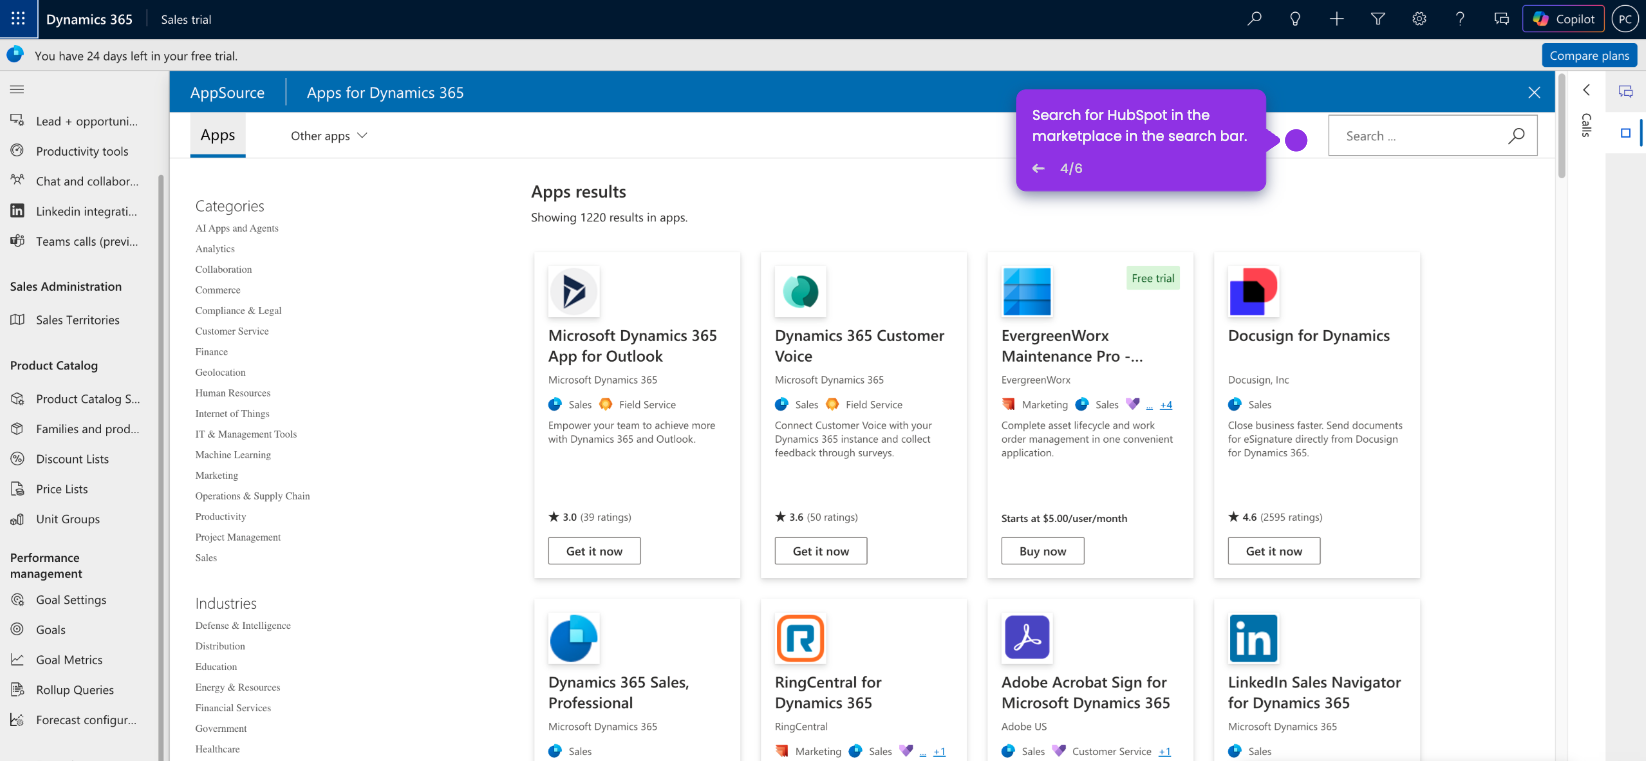This screenshot has height=761, width=1646.
Task: Close the AppSource dialog
Action: click(x=1534, y=92)
